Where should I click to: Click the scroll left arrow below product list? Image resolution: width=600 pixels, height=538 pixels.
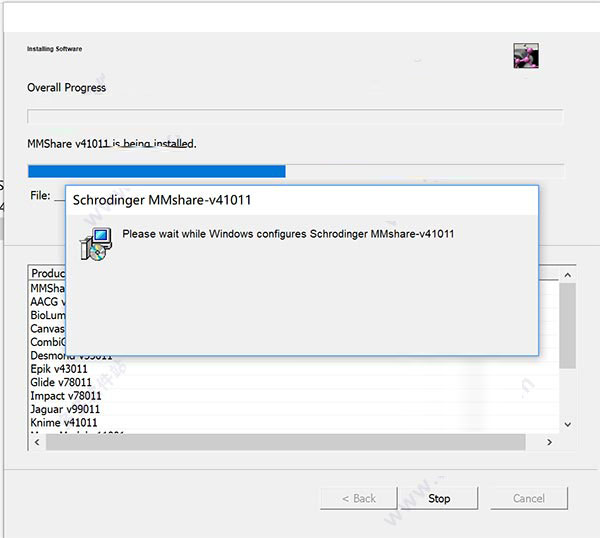(x=37, y=442)
